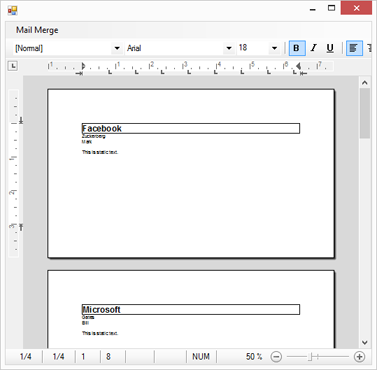This screenshot has width=377, height=370.
Task: Click static text line under Facebook
Action: (x=100, y=152)
